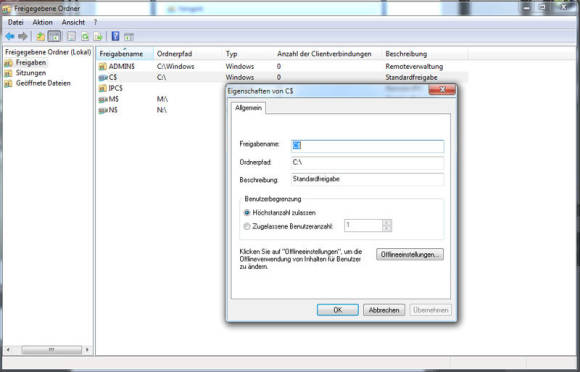Click the Properties toolbar icon
The height and width of the screenshot is (372, 580).
click(x=71, y=36)
